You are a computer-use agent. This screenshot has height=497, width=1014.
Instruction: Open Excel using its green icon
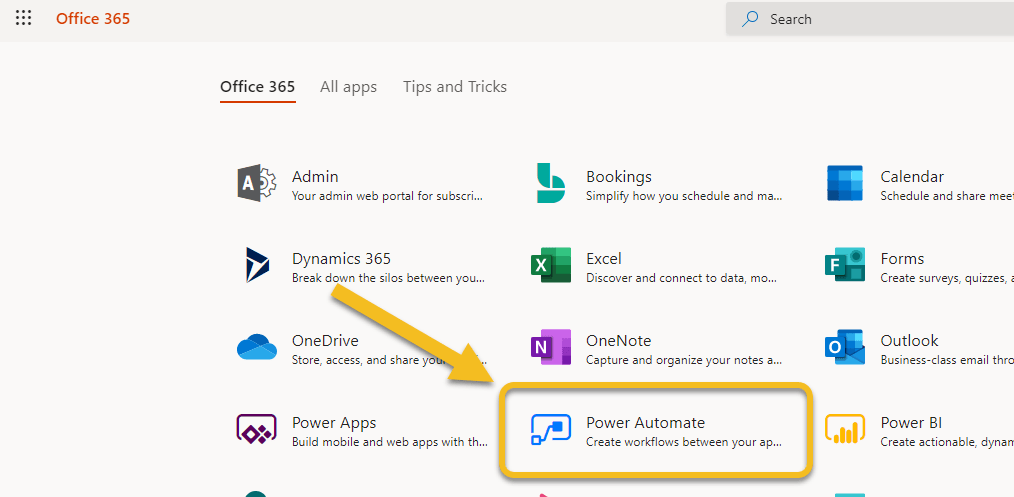click(551, 265)
